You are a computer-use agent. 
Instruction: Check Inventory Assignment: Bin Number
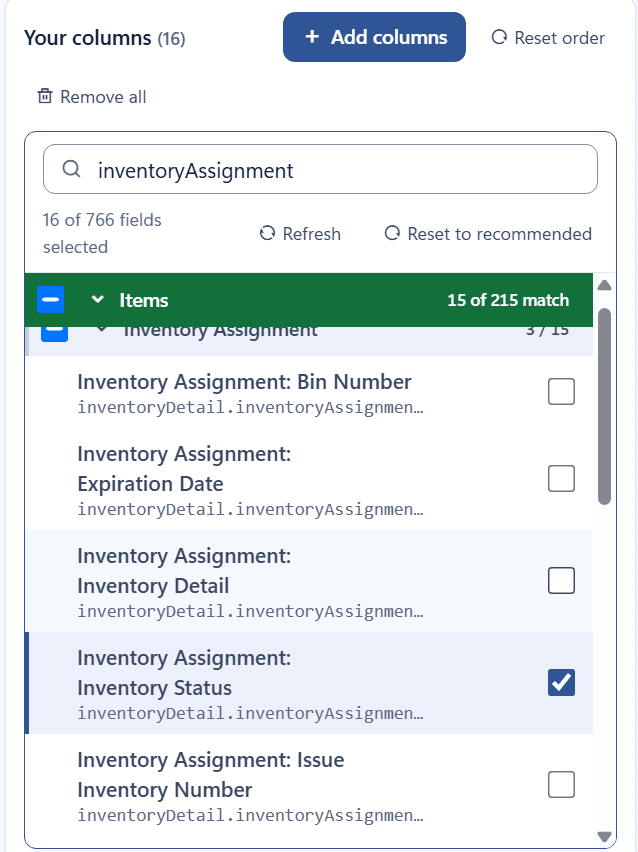pyautogui.click(x=561, y=392)
